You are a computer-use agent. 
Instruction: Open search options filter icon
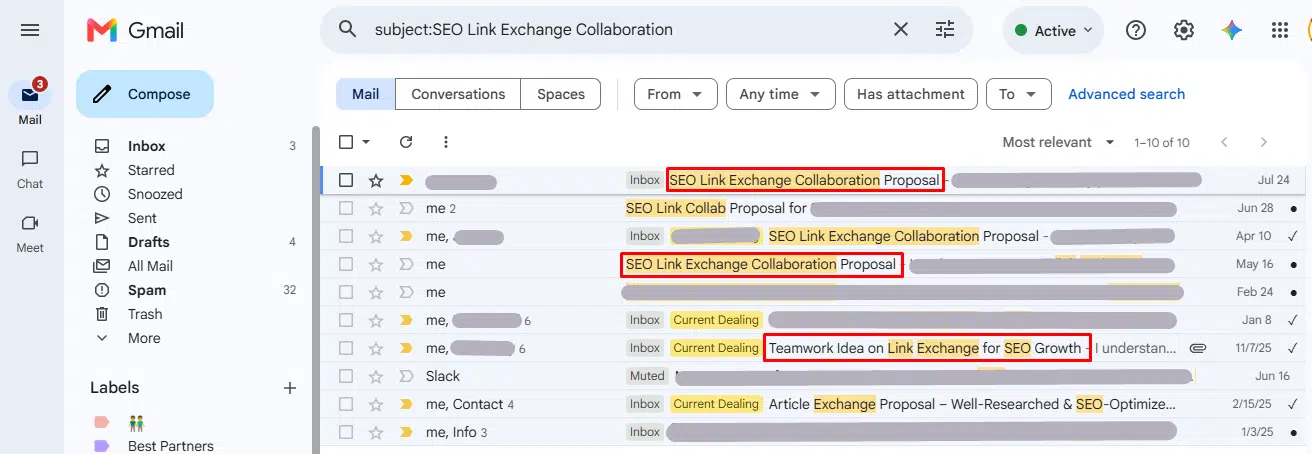pyautogui.click(x=945, y=30)
